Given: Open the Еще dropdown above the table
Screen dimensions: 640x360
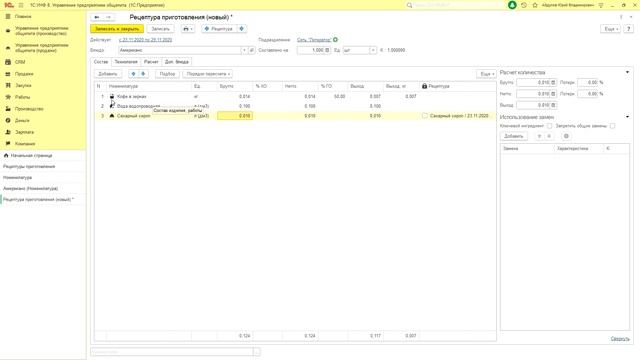Looking at the screenshot, I should [x=487, y=74].
